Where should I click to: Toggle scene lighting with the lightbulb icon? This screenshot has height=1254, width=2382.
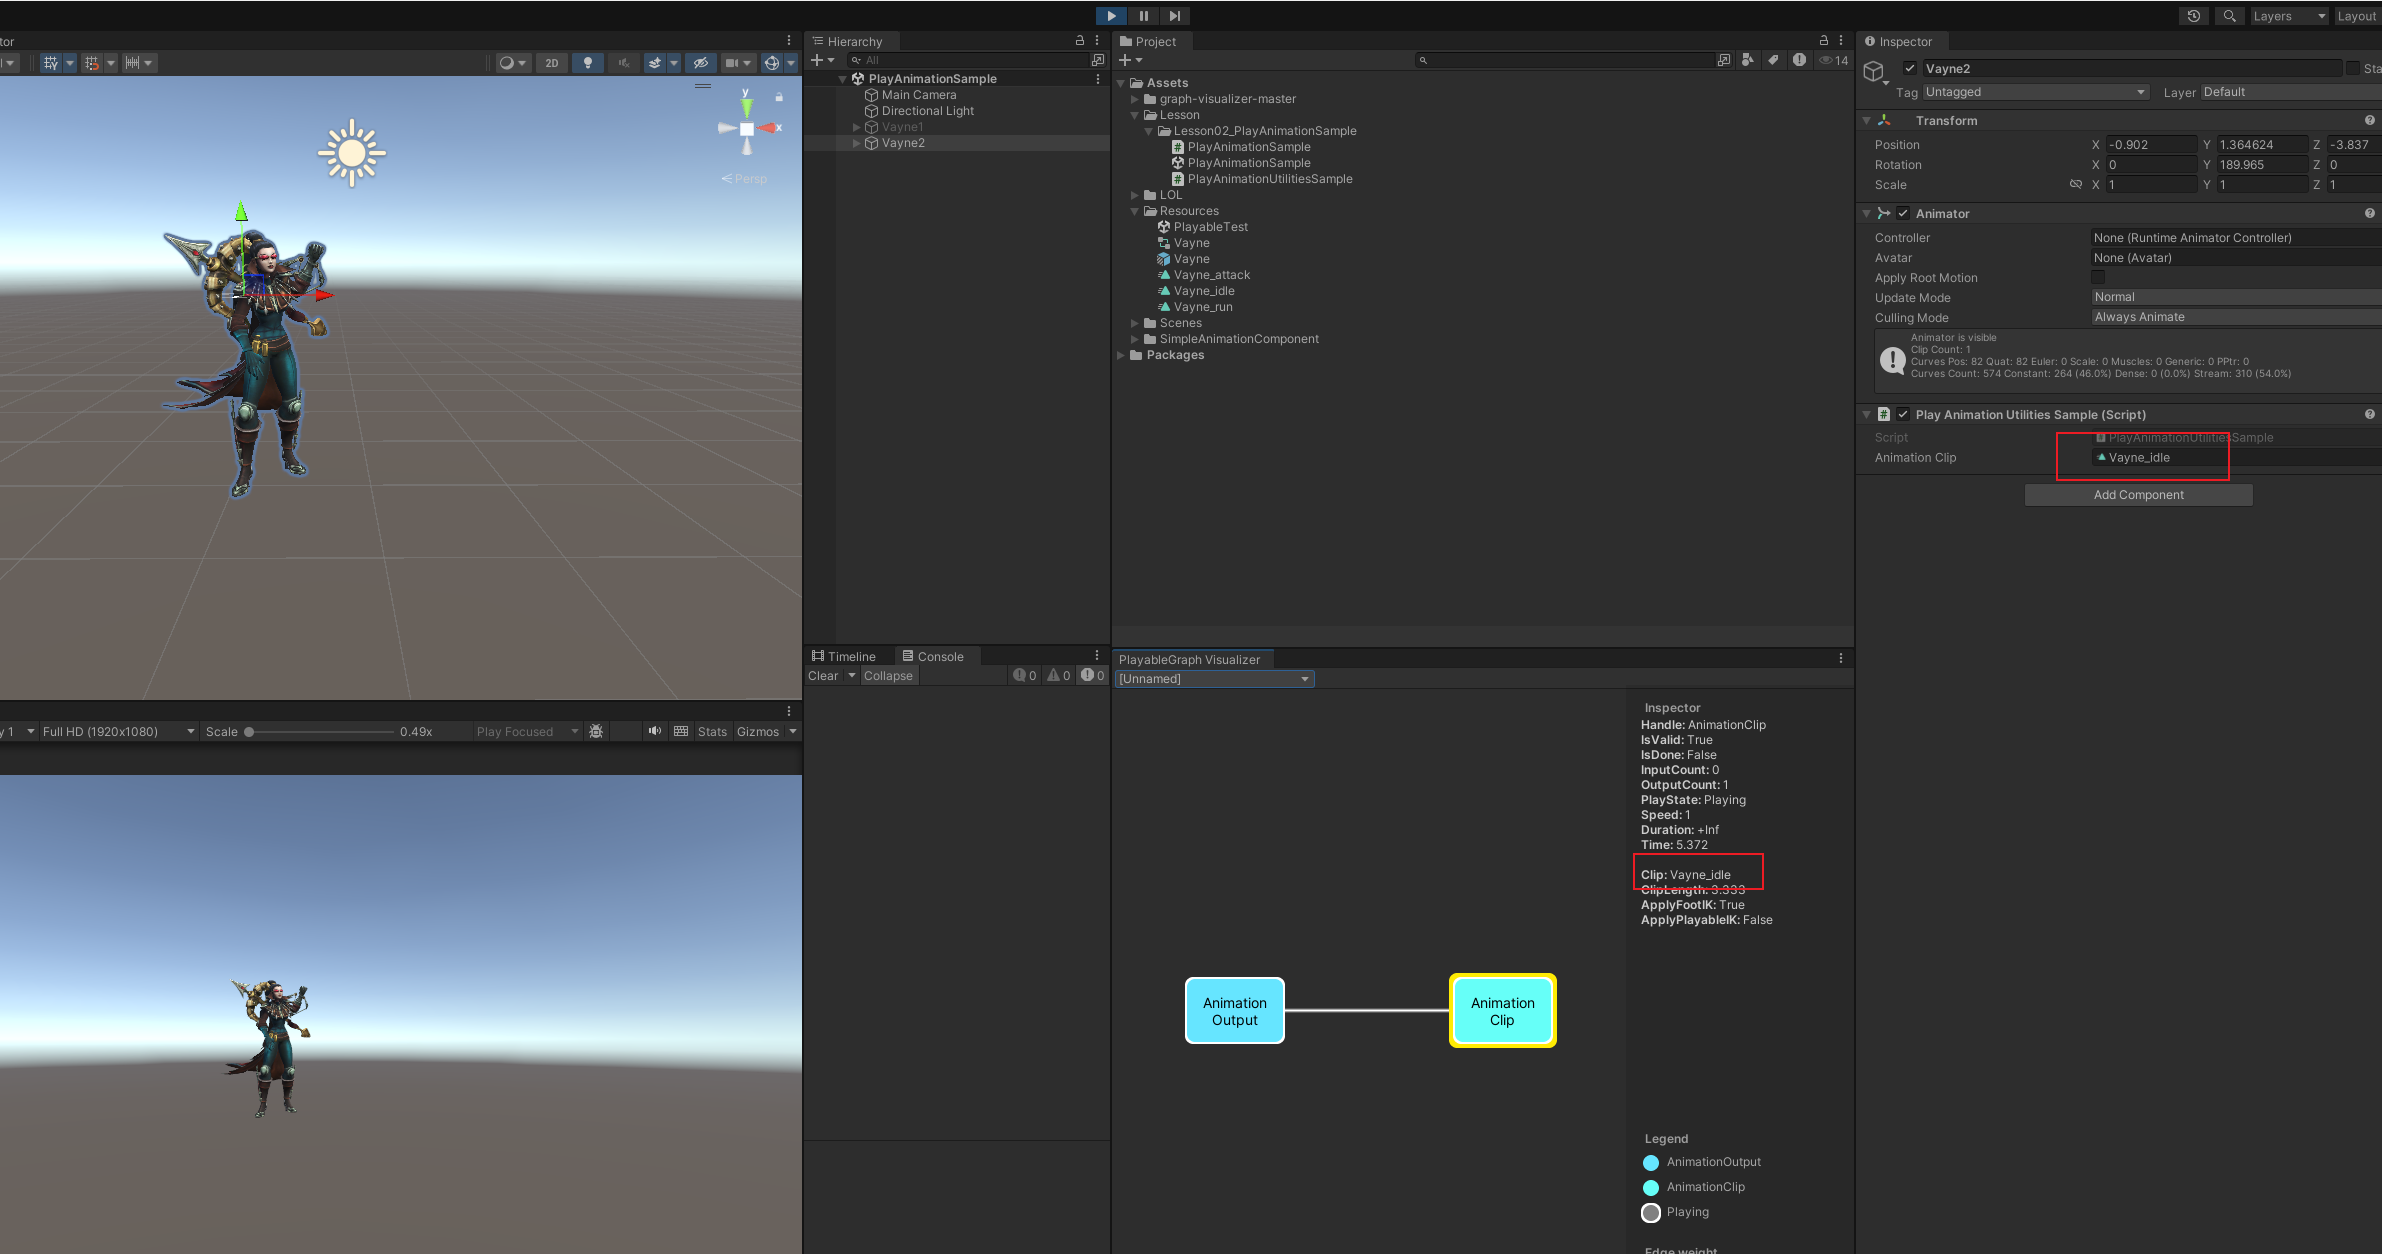click(x=588, y=63)
